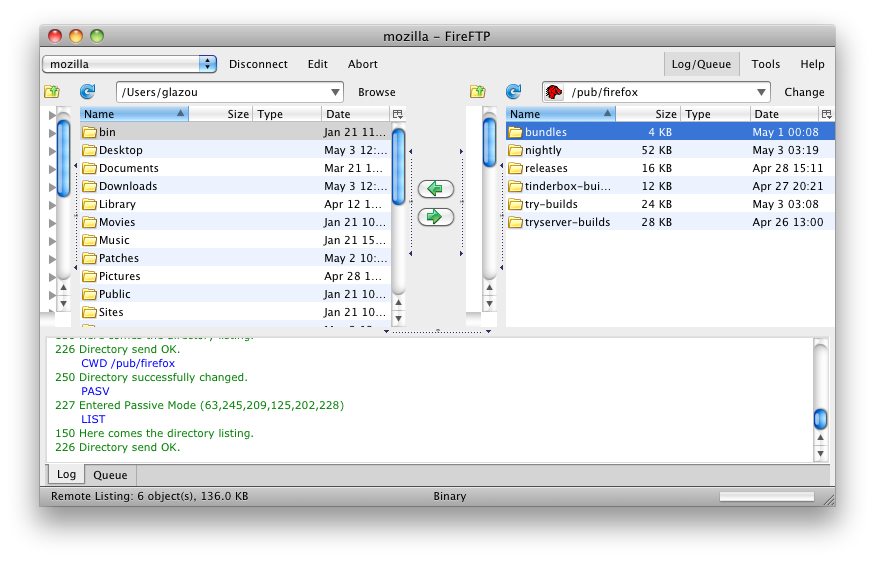Select the tryserver-builds remote folder icon
This screenshot has width=875, height=561.
[516, 222]
